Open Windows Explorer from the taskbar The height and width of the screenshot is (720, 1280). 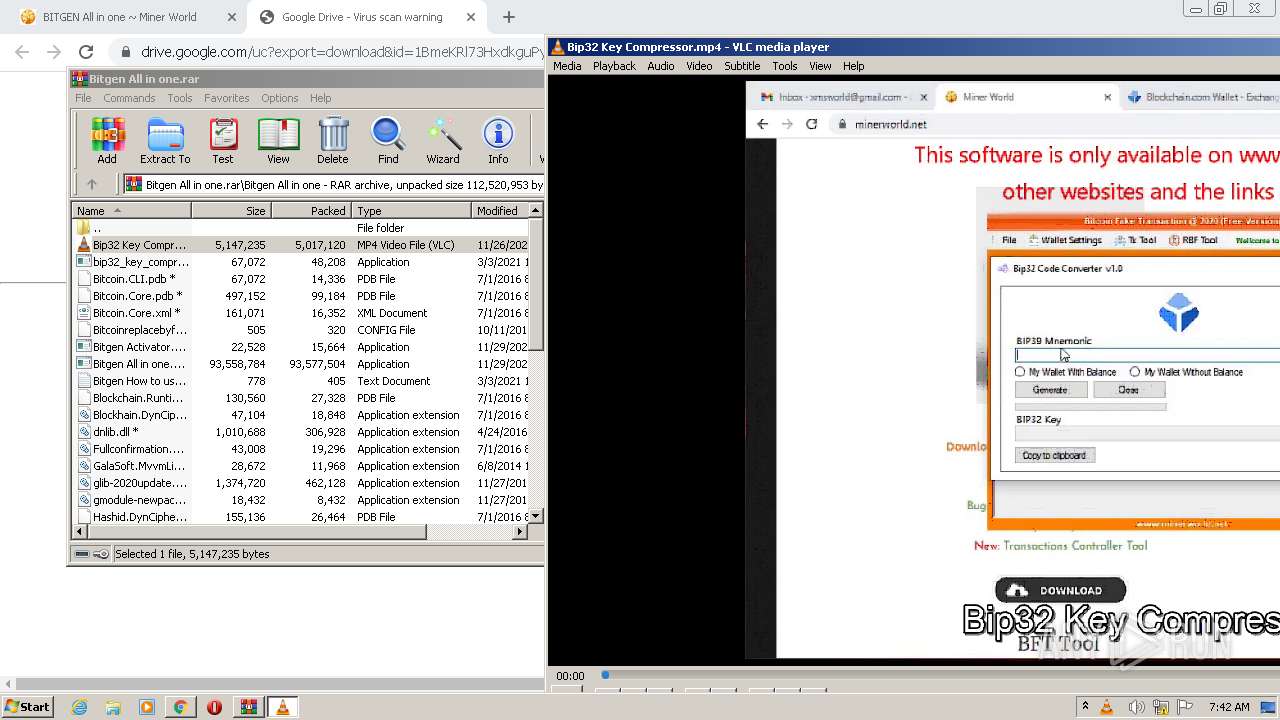(x=113, y=707)
